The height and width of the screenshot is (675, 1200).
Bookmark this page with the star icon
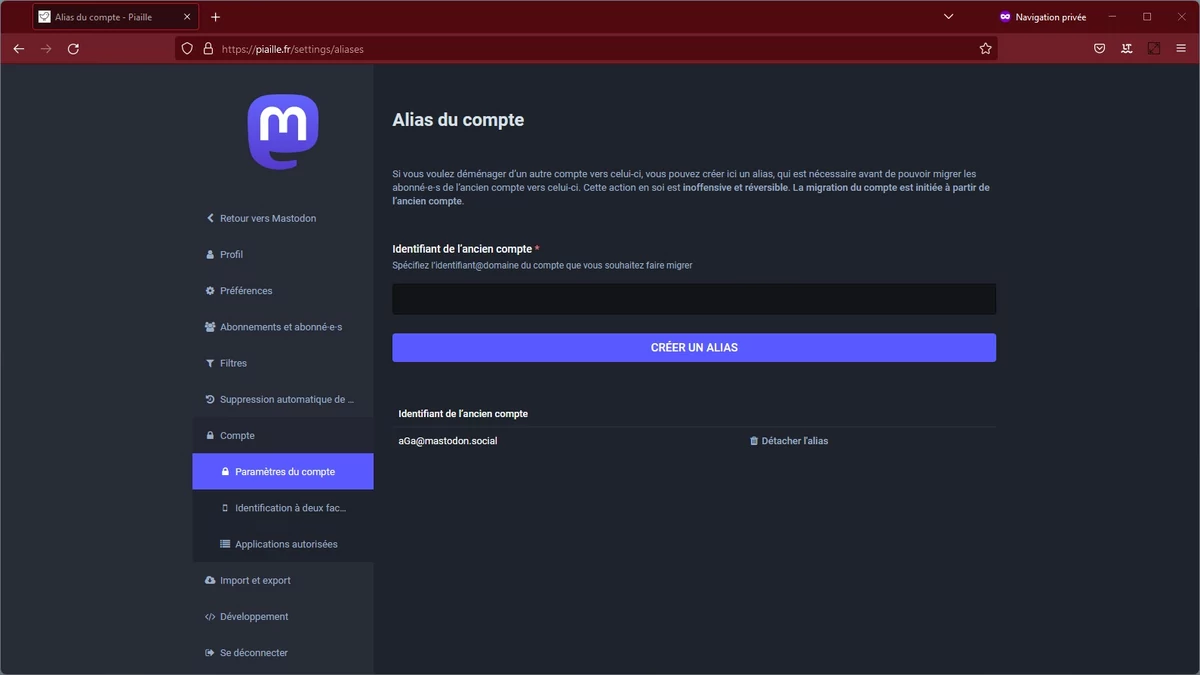coord(985,48)
